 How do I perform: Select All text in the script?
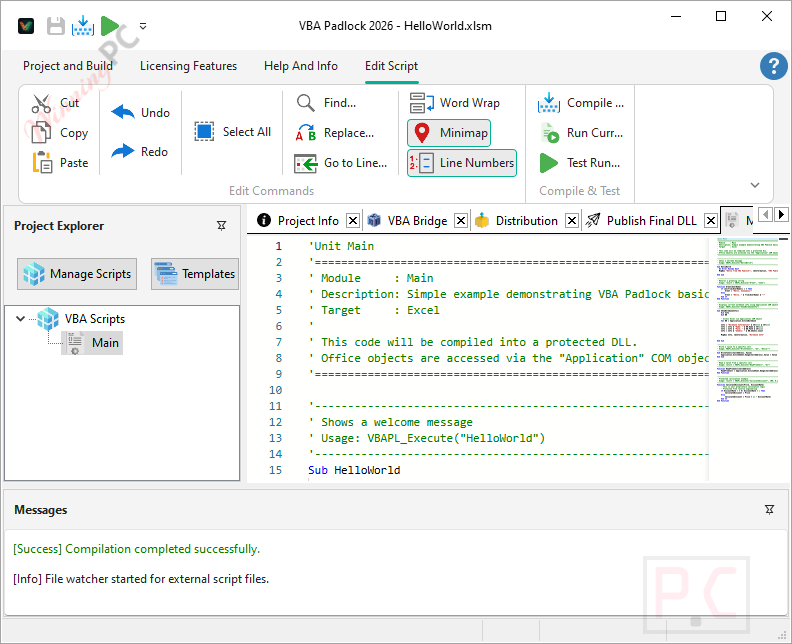pyautogui.click(x=232, y=132)
